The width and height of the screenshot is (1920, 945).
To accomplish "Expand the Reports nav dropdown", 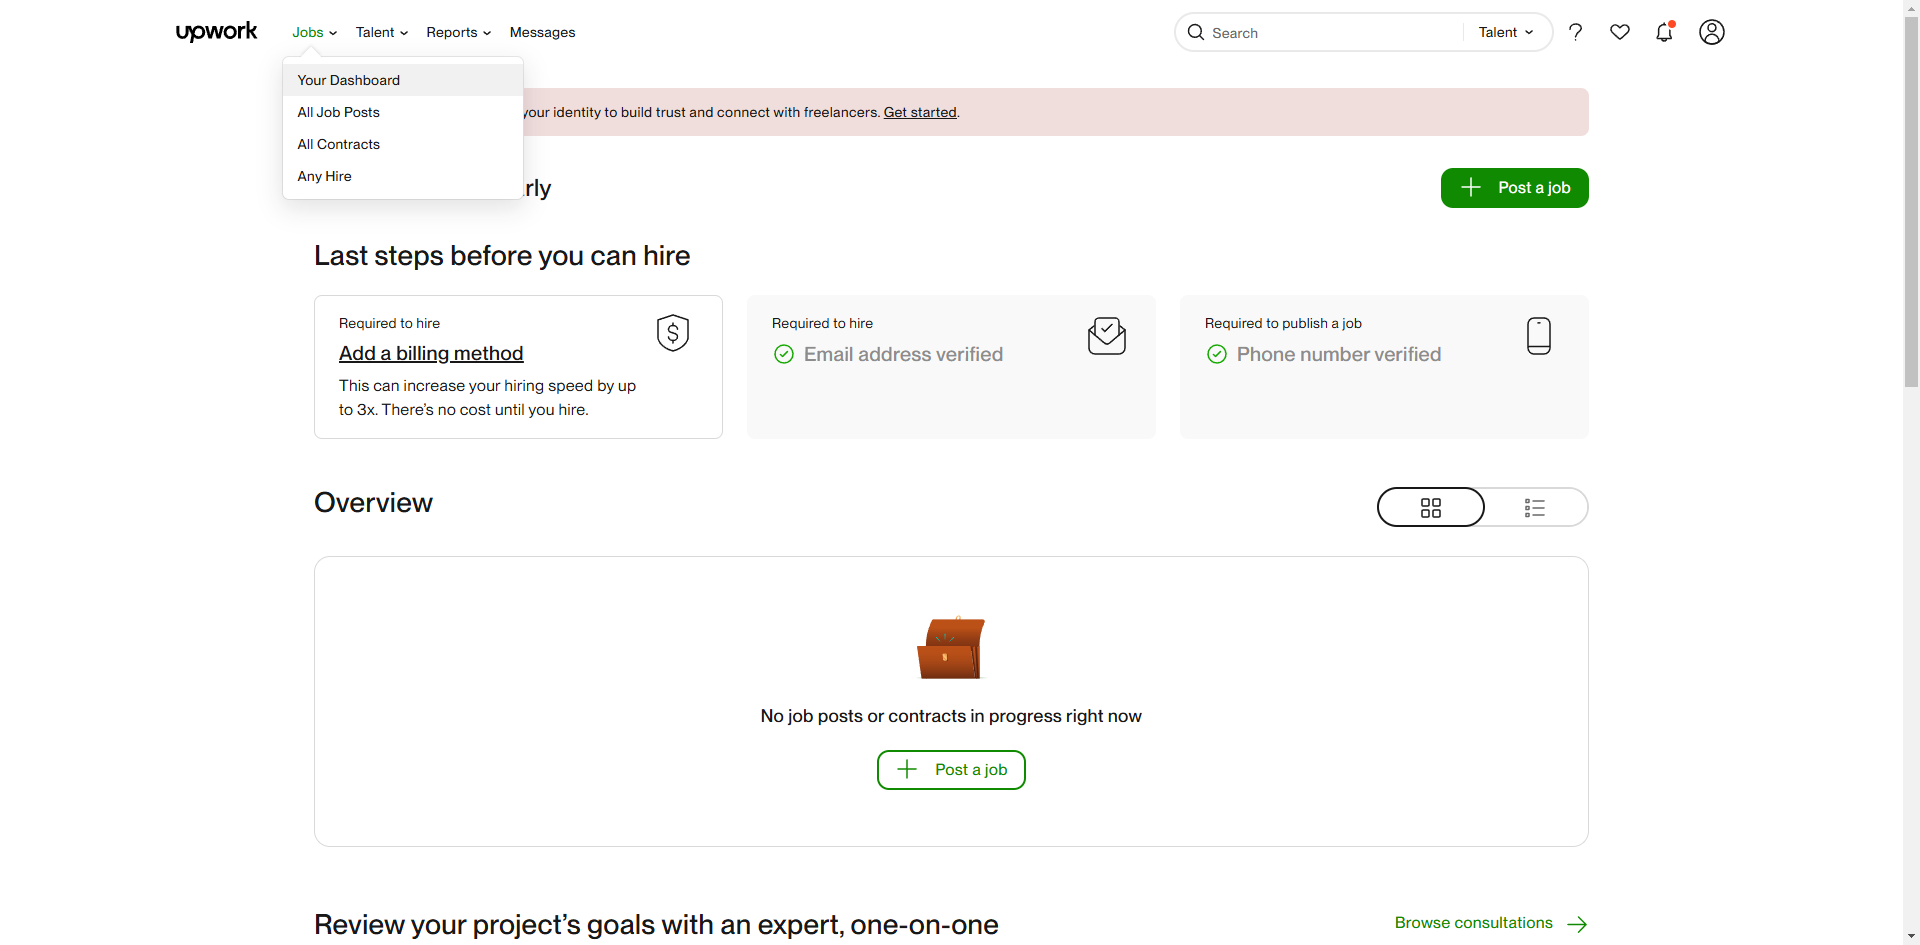I will click(458, 32).
